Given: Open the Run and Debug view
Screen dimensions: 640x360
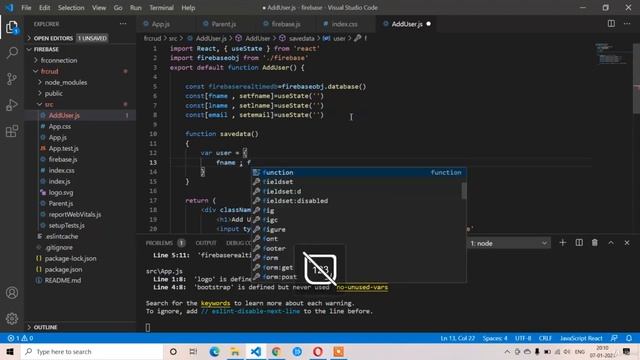Looking at the screenshot, I should pos(12,105).
